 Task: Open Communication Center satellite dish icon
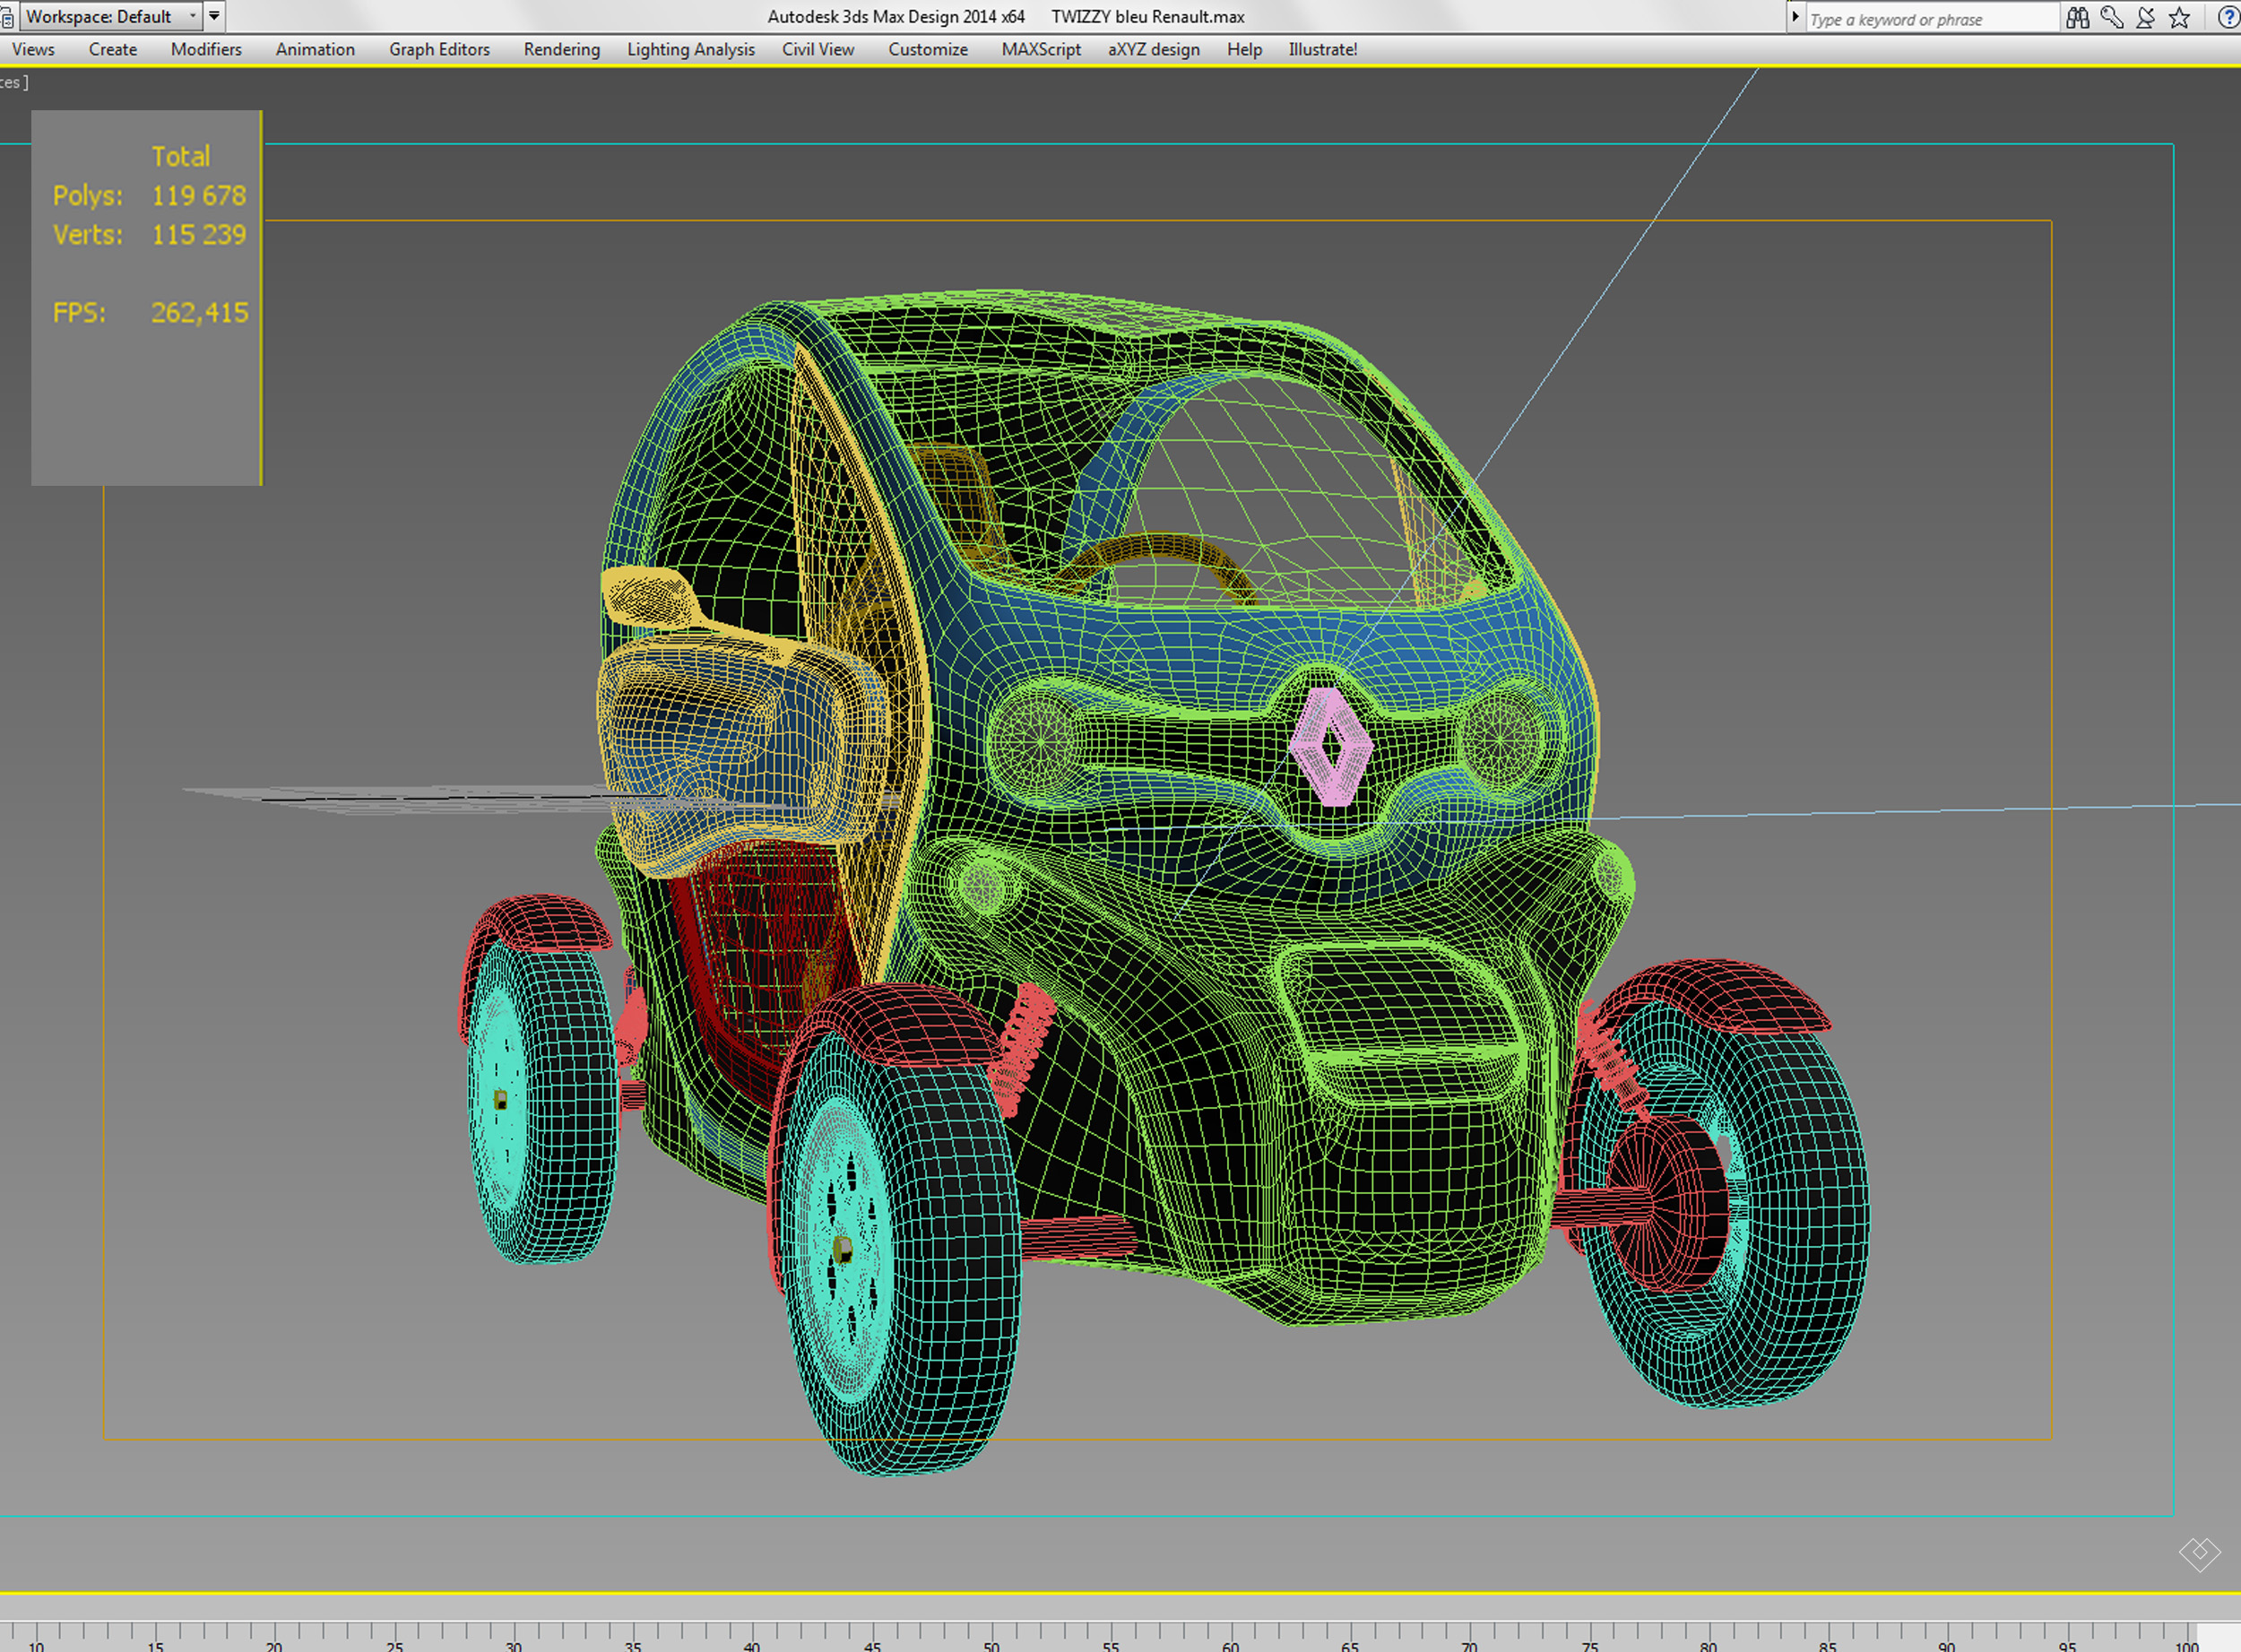click(2146, 17)
